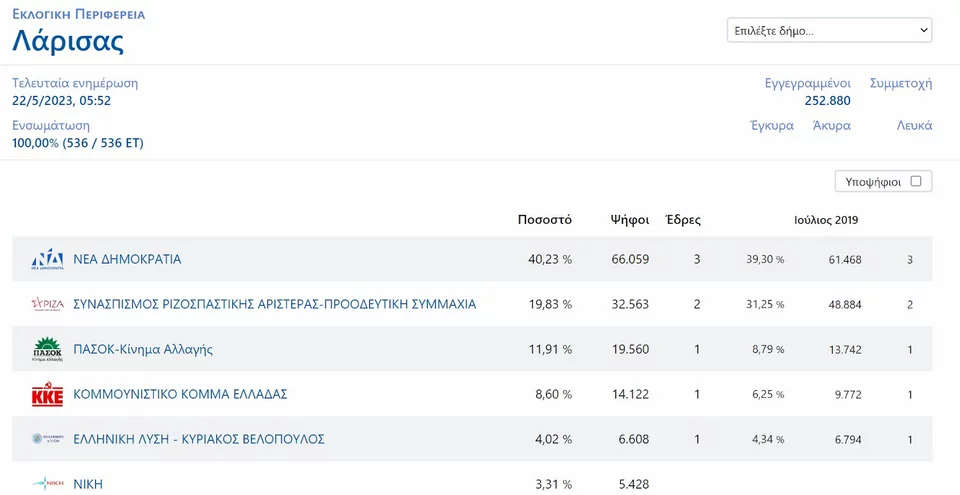Viewport: 960px width, 495px height.
Task: Click the 9.772 2019 votes cell
Action: tap(848, 395)
